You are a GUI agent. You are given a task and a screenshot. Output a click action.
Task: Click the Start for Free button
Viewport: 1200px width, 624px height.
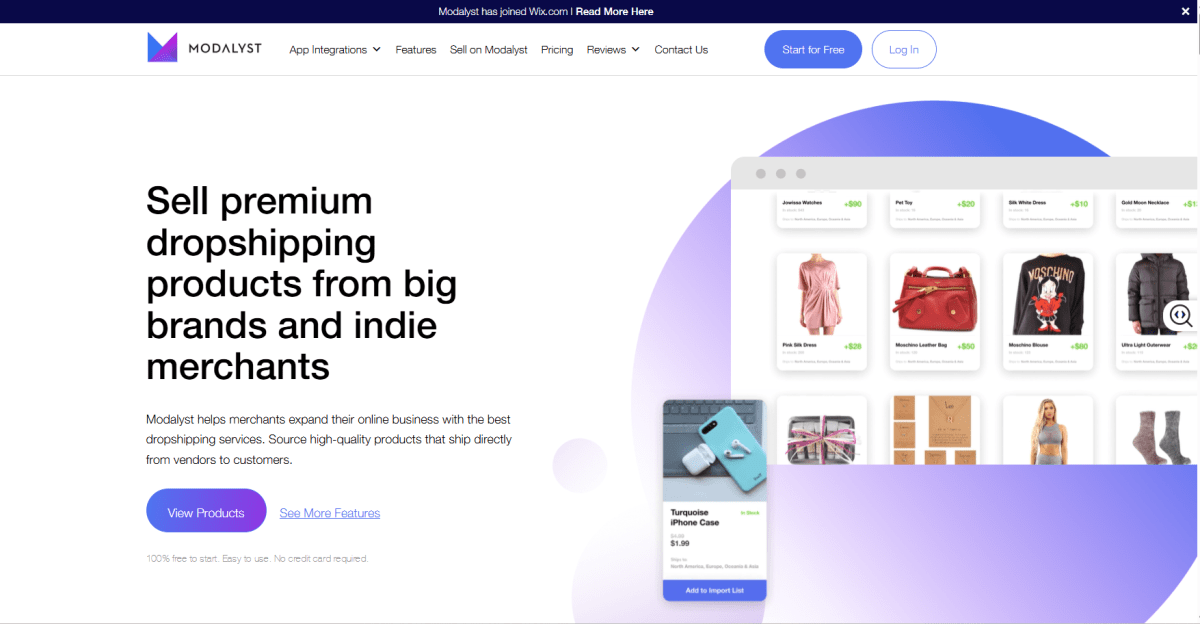(x=813, y=50)
